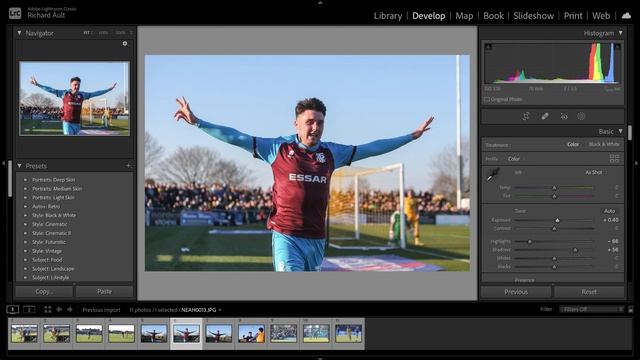The width and height of the screenshot is (640, 360).
Task: Hide the top module picker panel arrow
Action: point(320,2)
